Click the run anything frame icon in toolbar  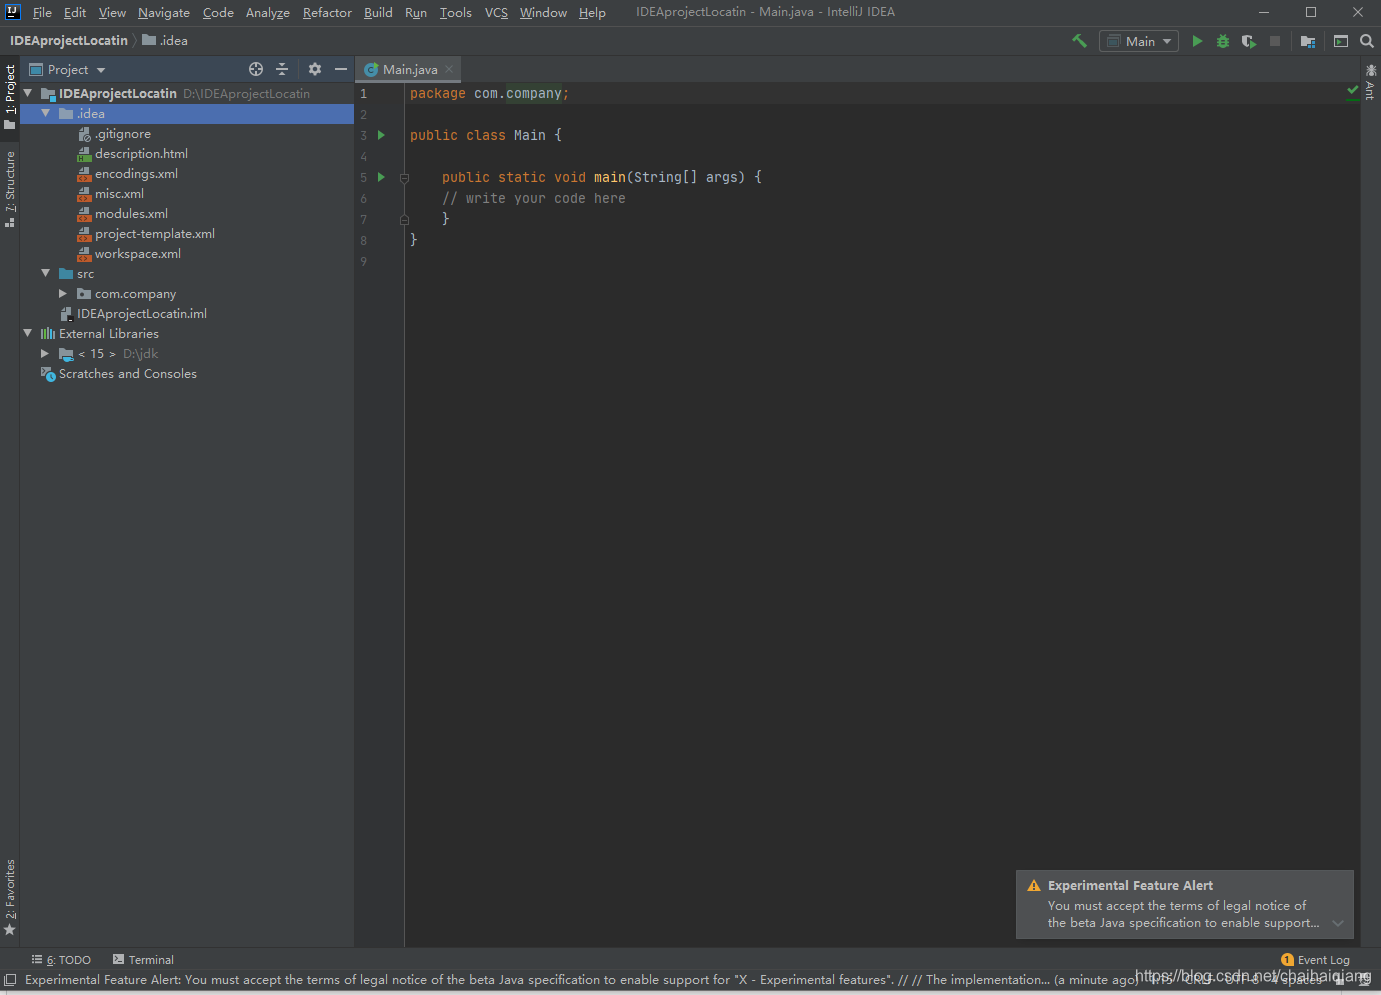click(x=1341, y=41)
